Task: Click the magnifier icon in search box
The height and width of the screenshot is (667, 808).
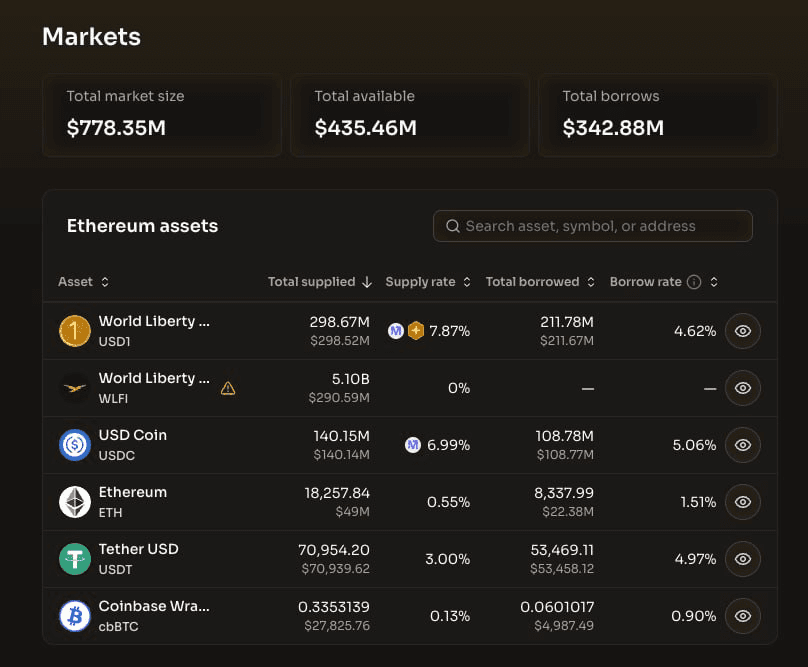Action: coord(452,226)
